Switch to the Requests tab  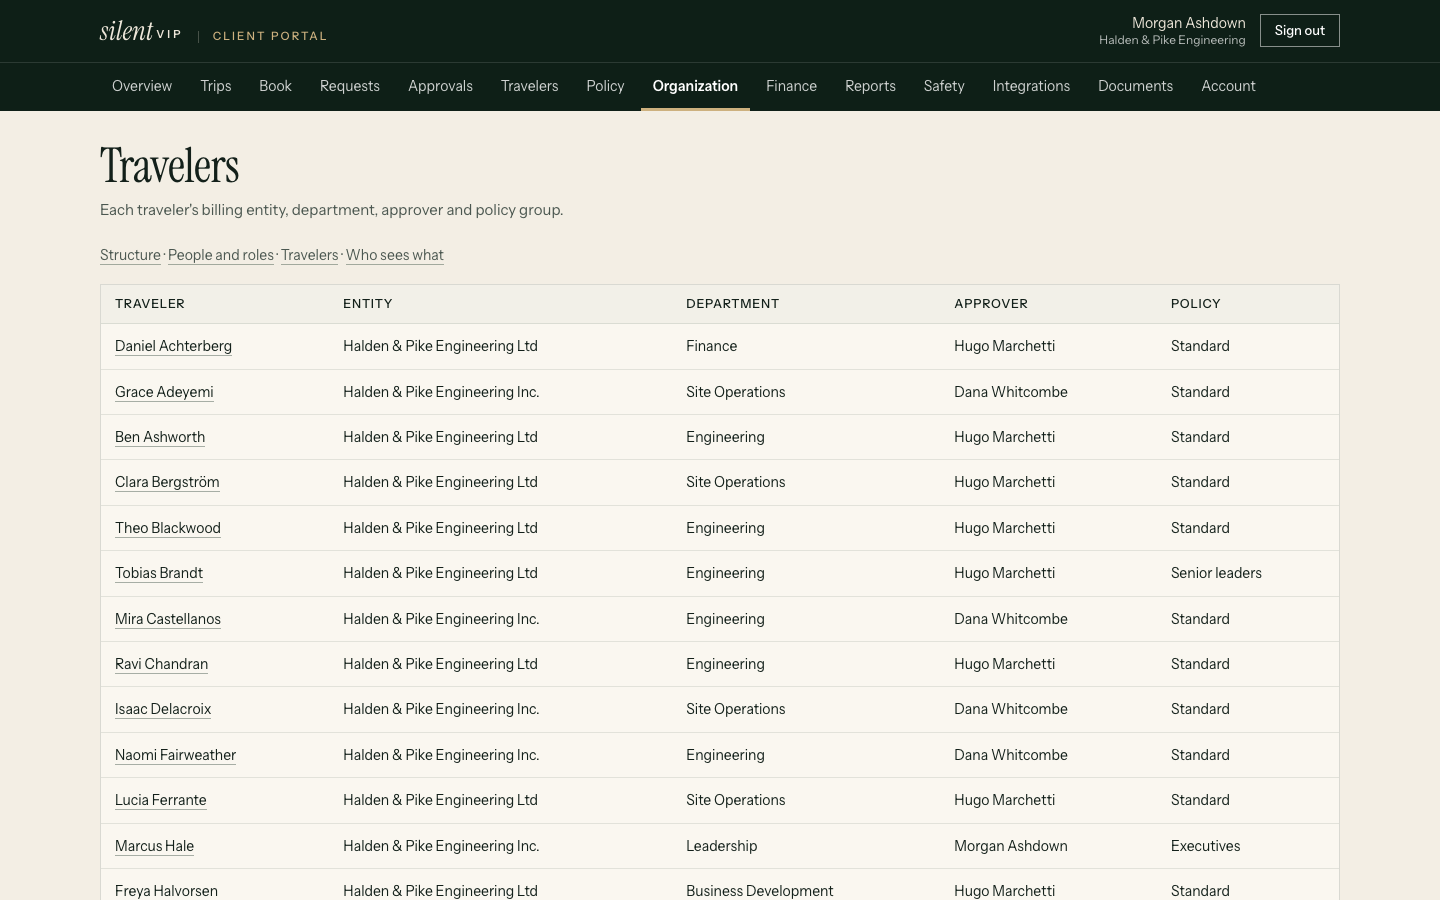pyautogui.click(x=350, y=86)
